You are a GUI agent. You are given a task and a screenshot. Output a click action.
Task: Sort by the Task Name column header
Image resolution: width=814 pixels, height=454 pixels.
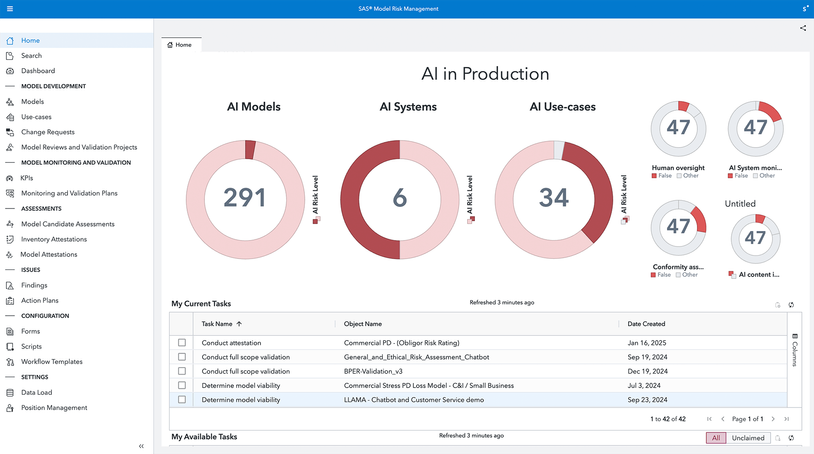[x=217, y=324]
